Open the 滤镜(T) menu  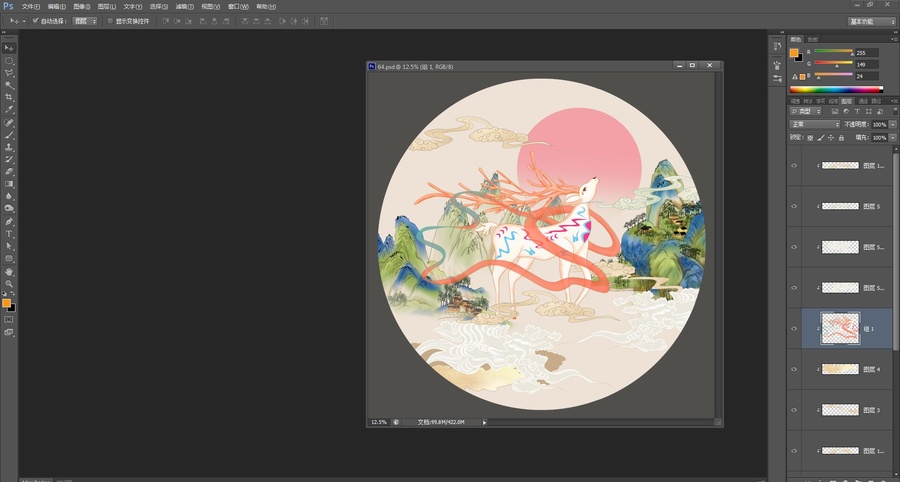point(184,6)
